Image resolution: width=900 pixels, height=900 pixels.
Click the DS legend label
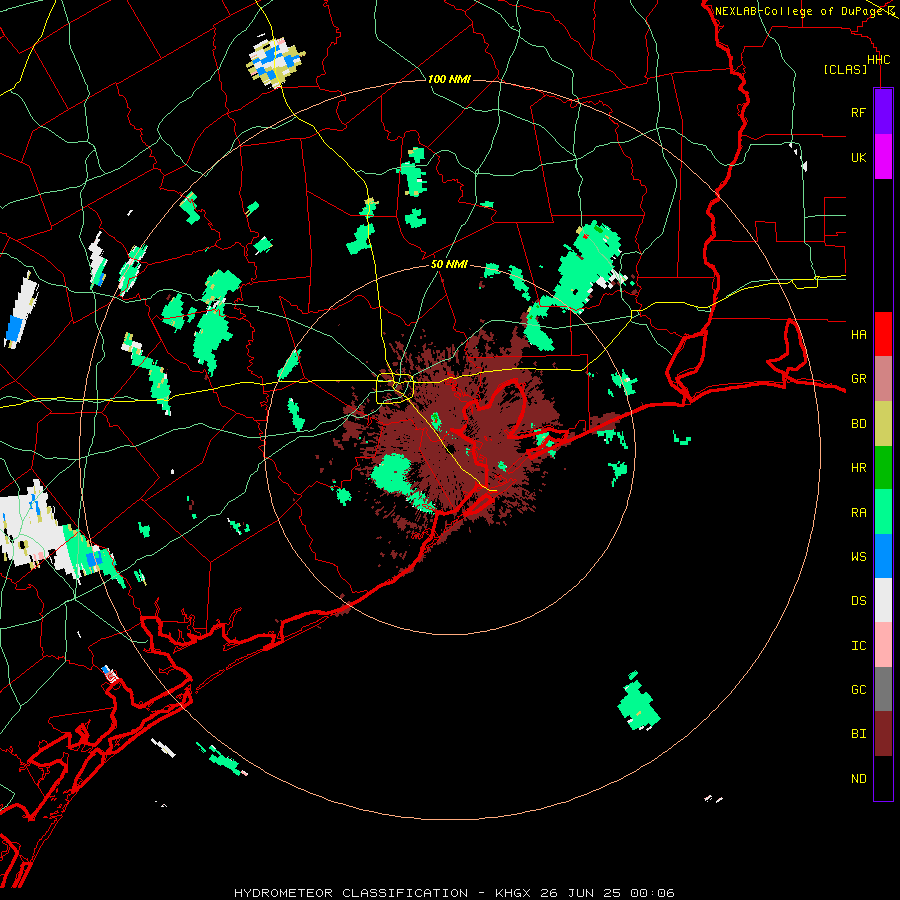point(858,601)
